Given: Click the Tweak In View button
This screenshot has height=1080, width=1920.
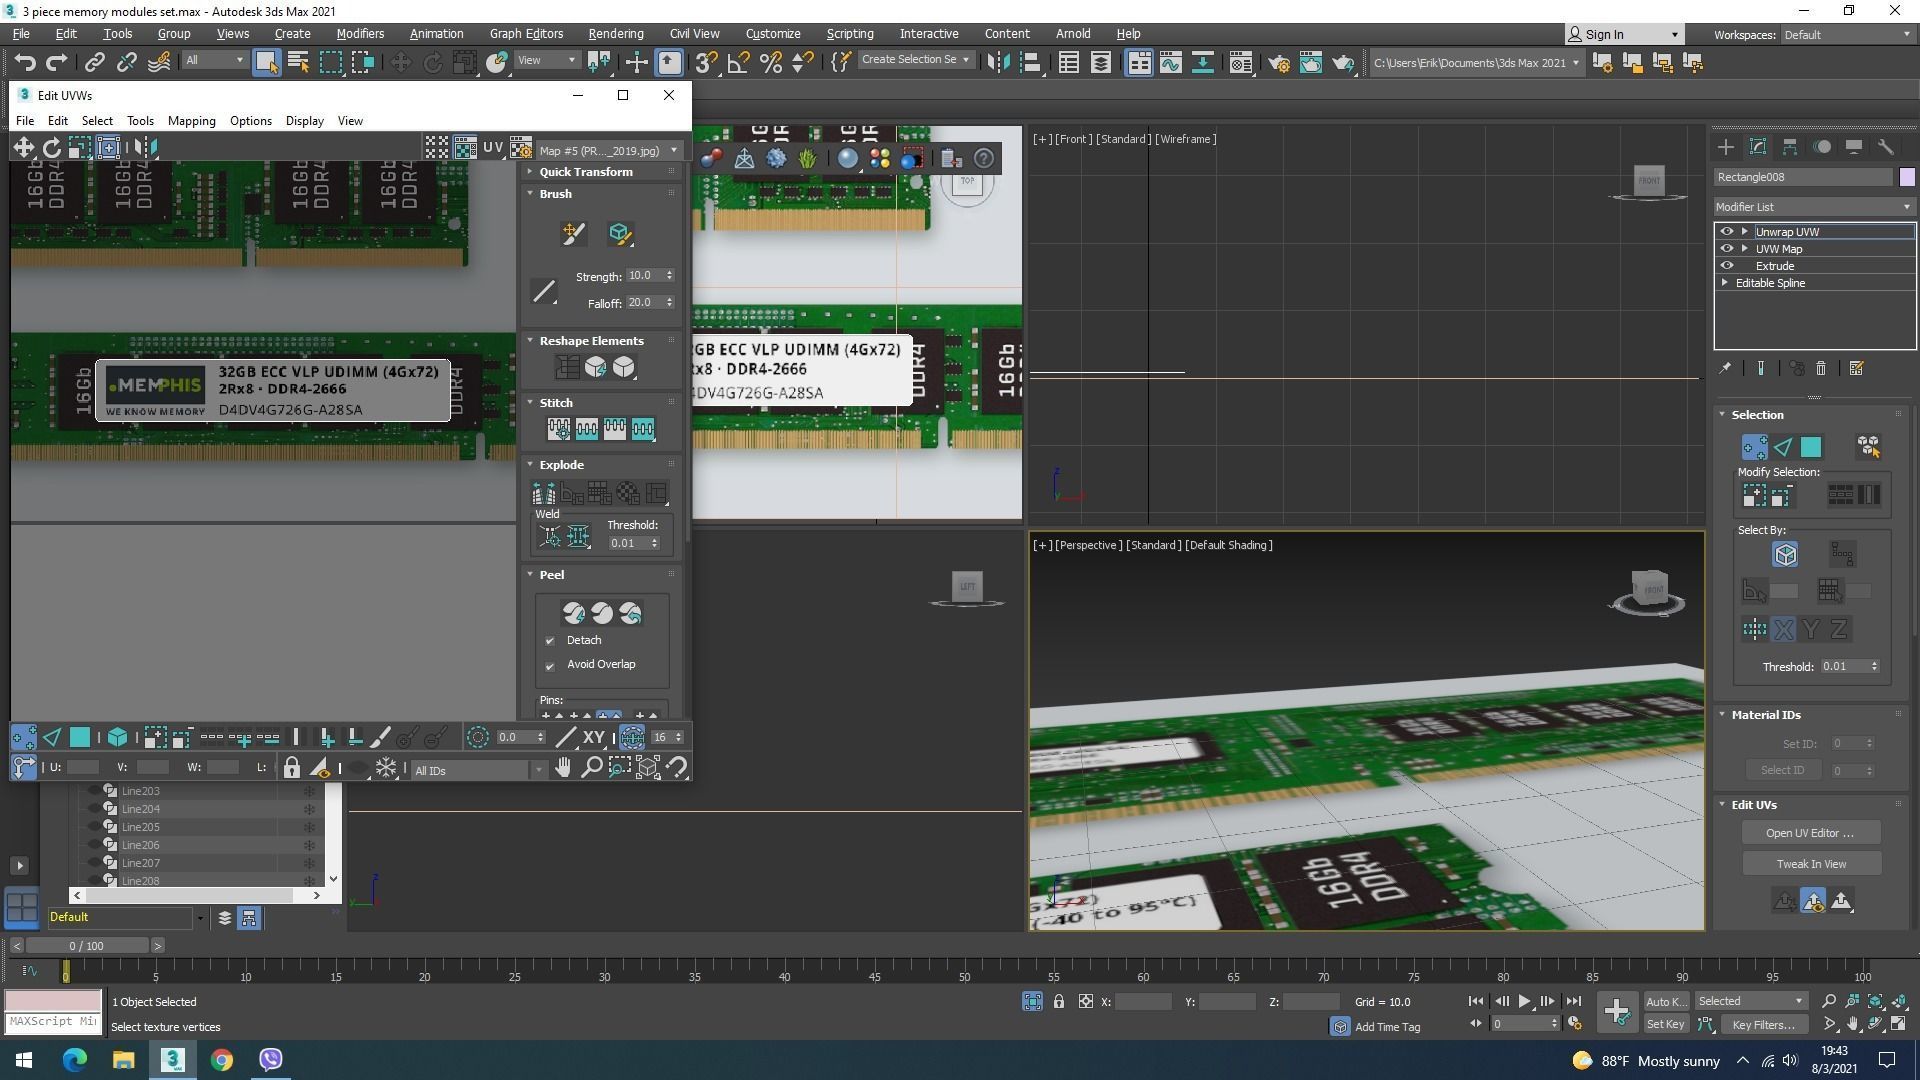Looking at the screenshot, I should [x=1811, y=864].
